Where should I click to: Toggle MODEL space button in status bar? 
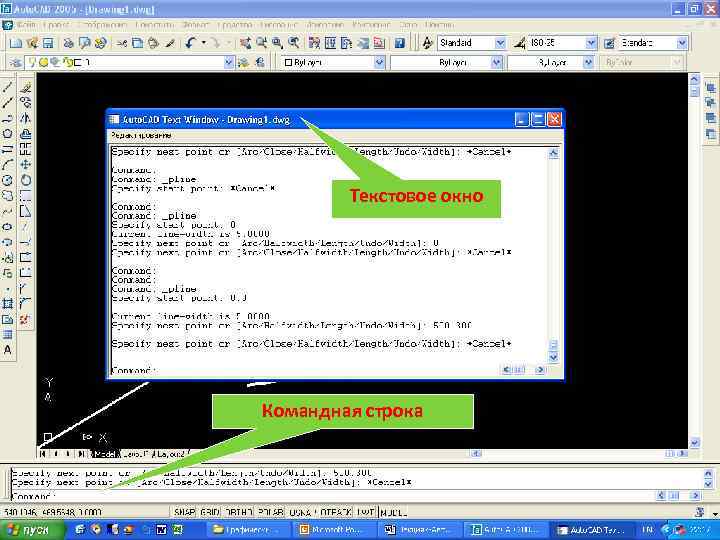(394, 512)
